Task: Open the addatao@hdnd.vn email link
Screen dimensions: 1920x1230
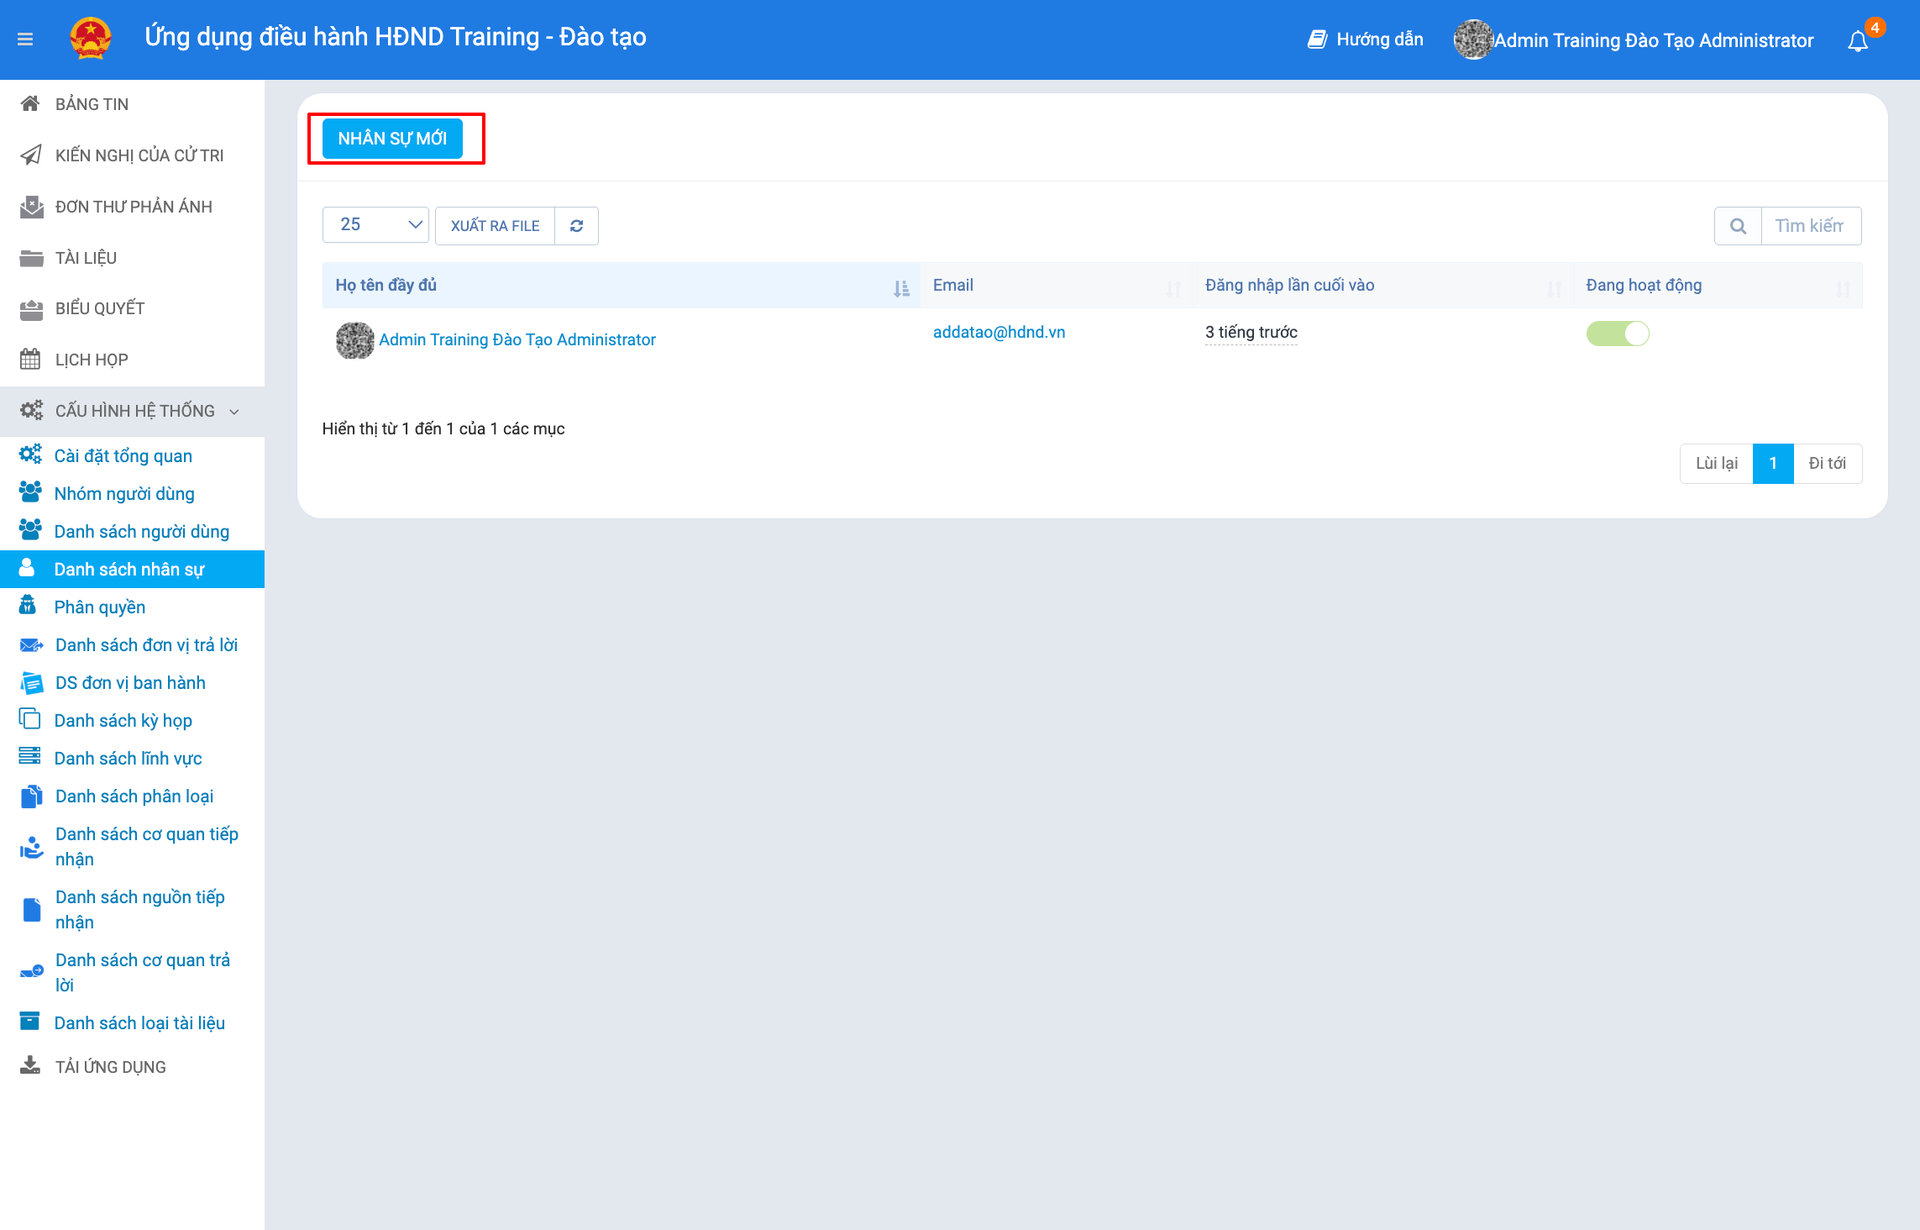Action: click(x=998, y=332)
